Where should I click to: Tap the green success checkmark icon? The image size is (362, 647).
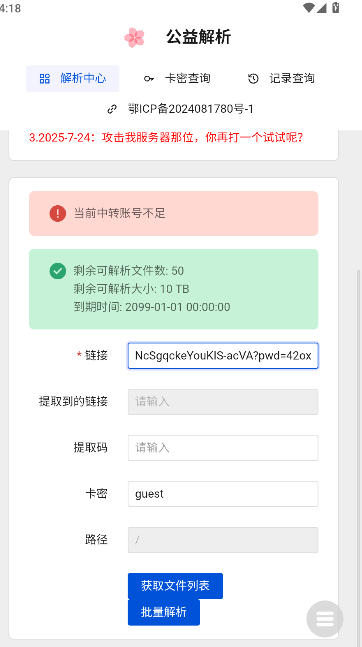pyautogui.click(x=57, y=271)
